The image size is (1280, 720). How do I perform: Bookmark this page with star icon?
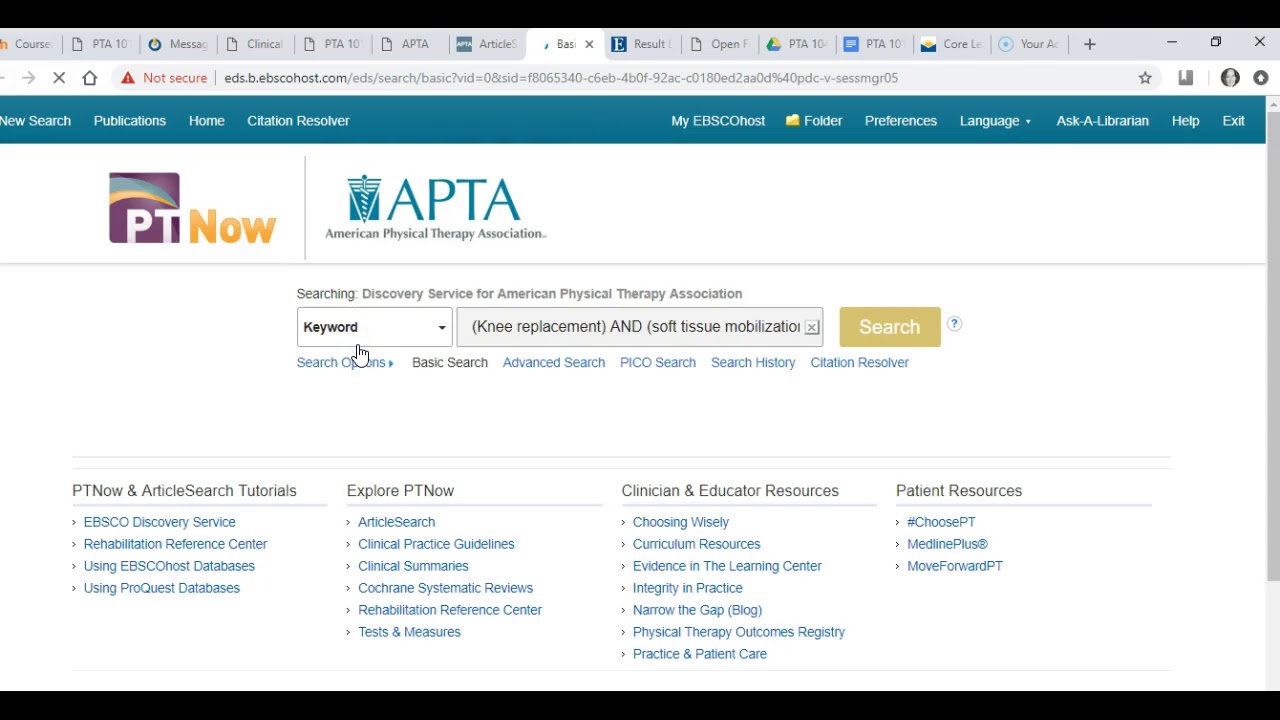click(1145, 78)
